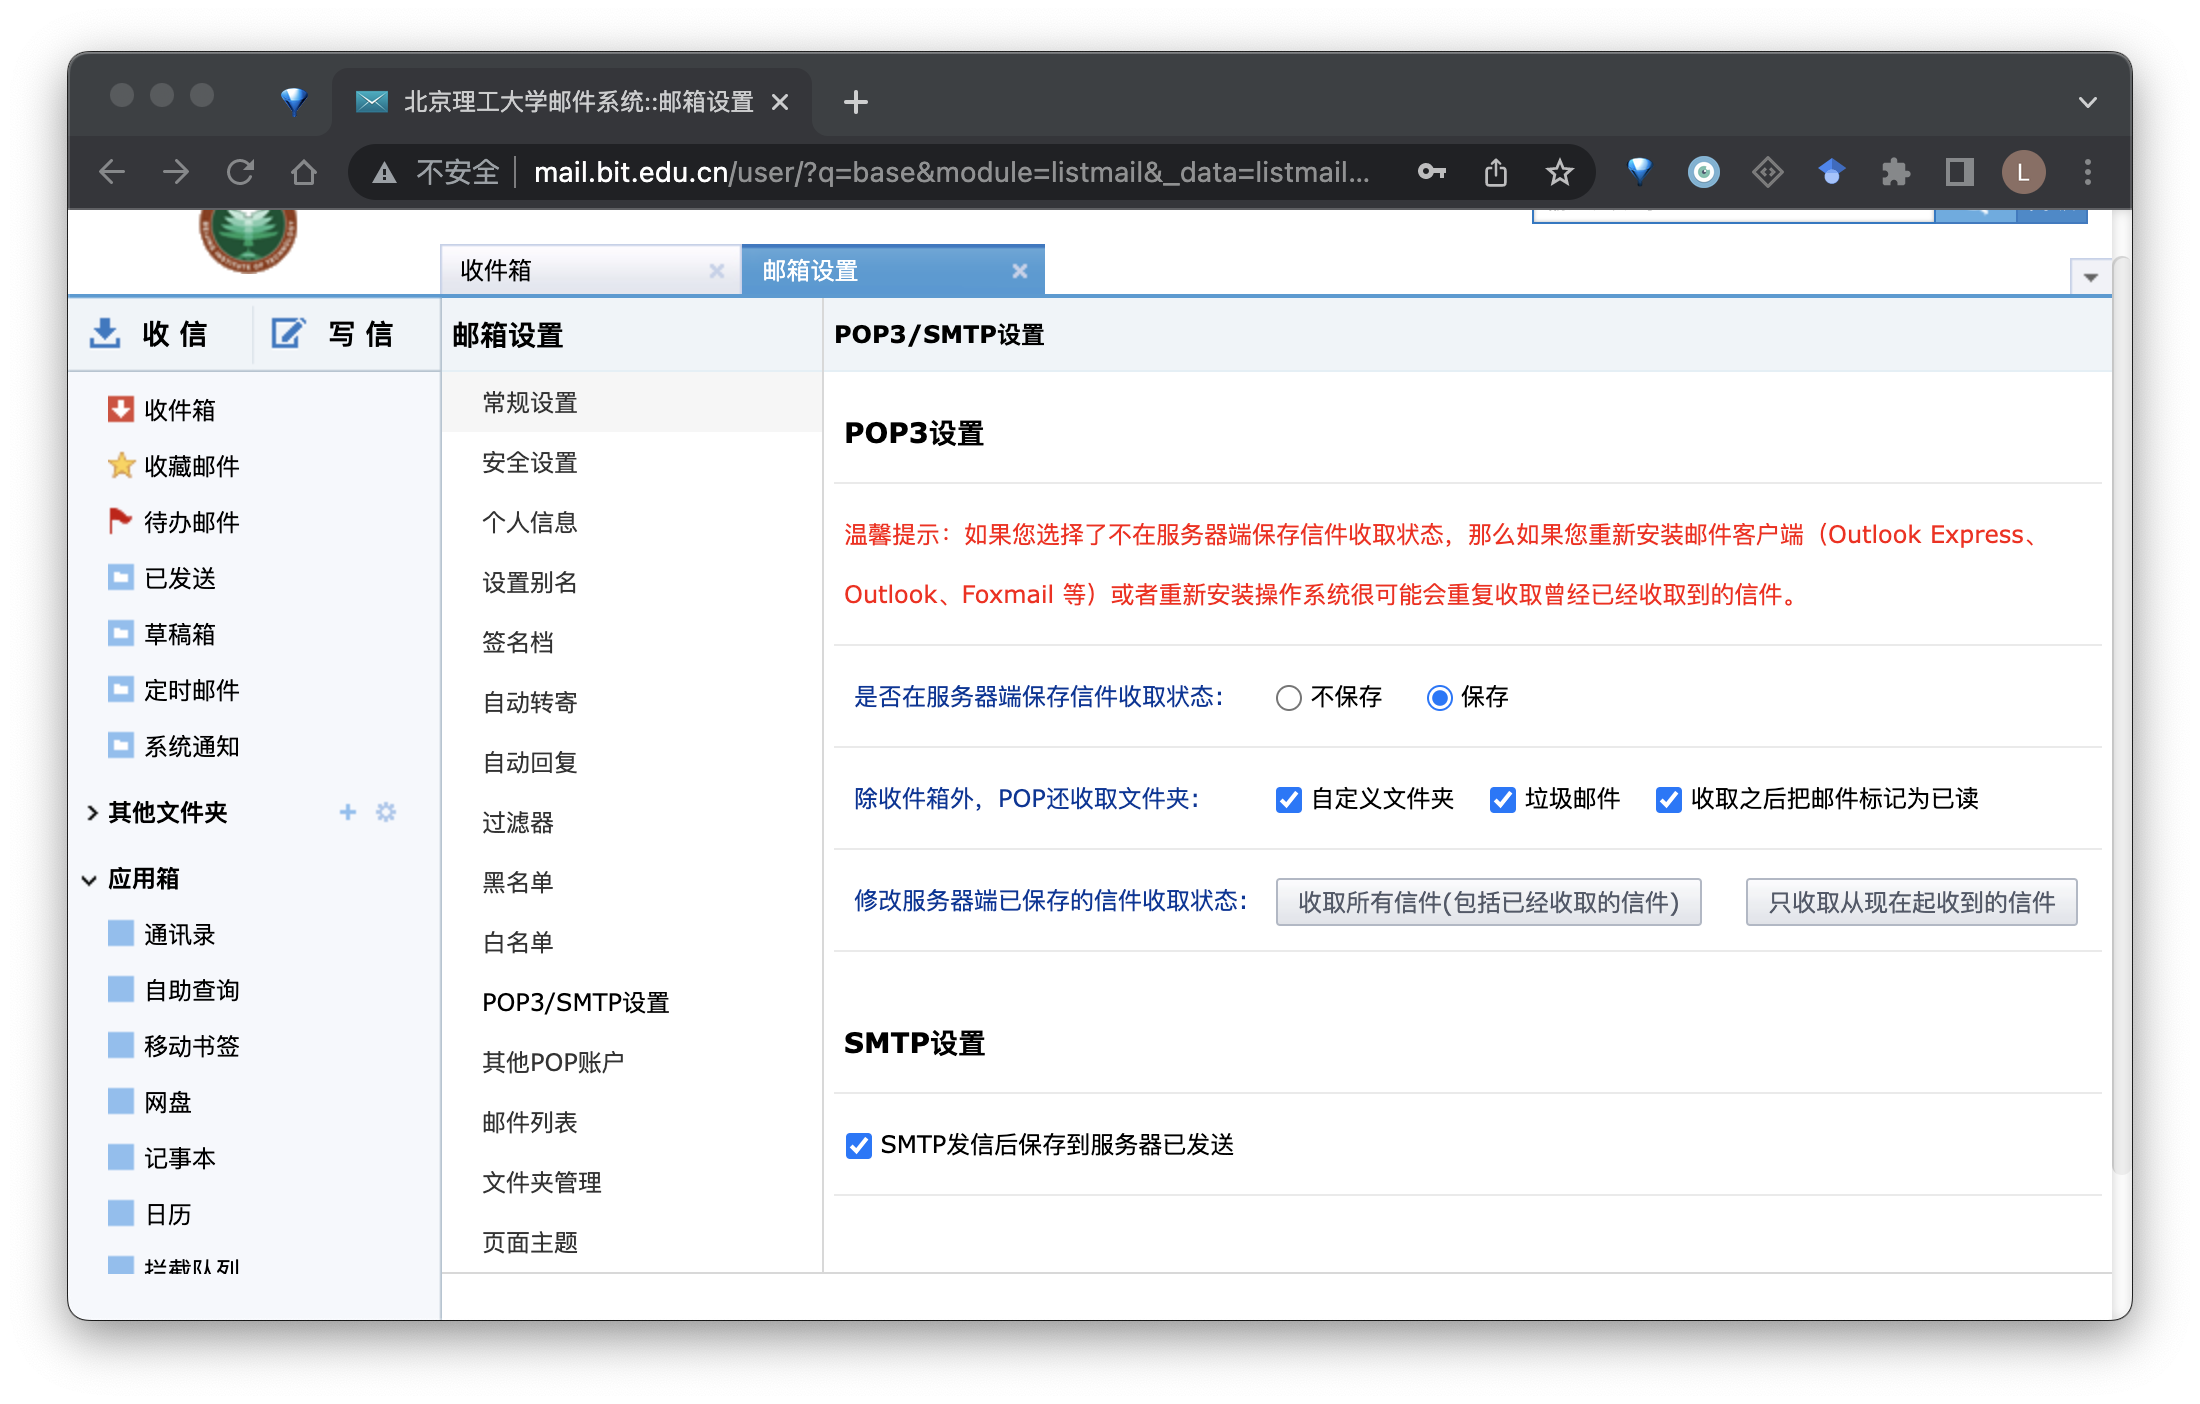Click the browser address bar URL
The width and height of the screenshot is (2200, 1404).
point(950,173)
